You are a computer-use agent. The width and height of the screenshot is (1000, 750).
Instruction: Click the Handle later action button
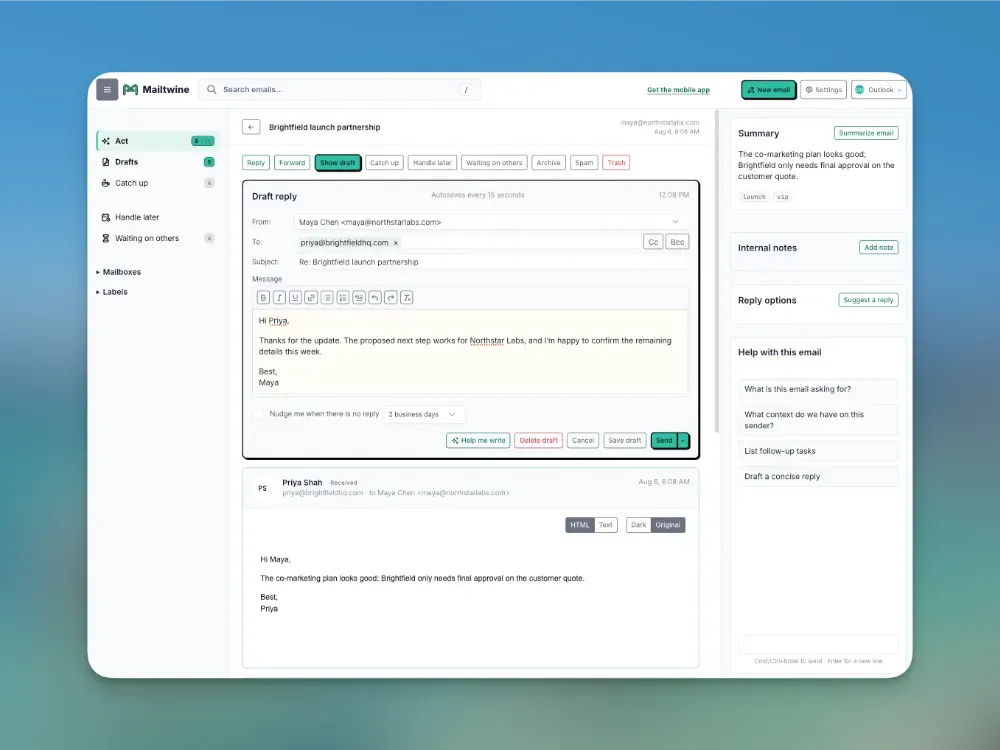(x=432, y=163)
